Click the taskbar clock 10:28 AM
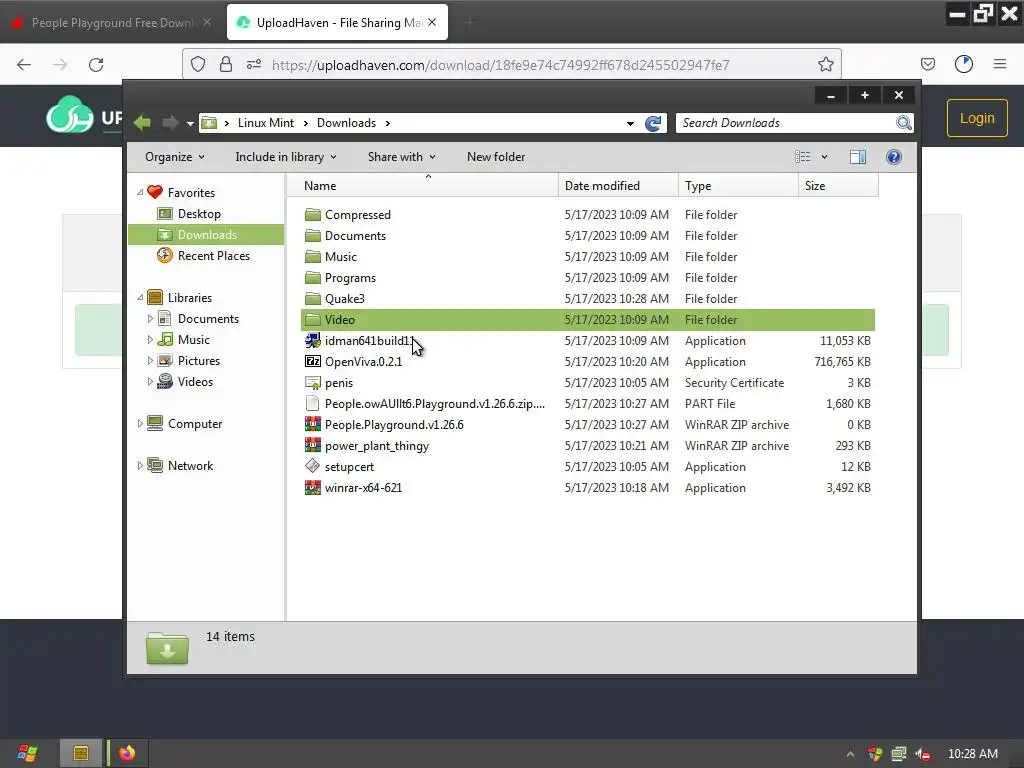This screenshot has width=1024, height=768. [972, 754]
